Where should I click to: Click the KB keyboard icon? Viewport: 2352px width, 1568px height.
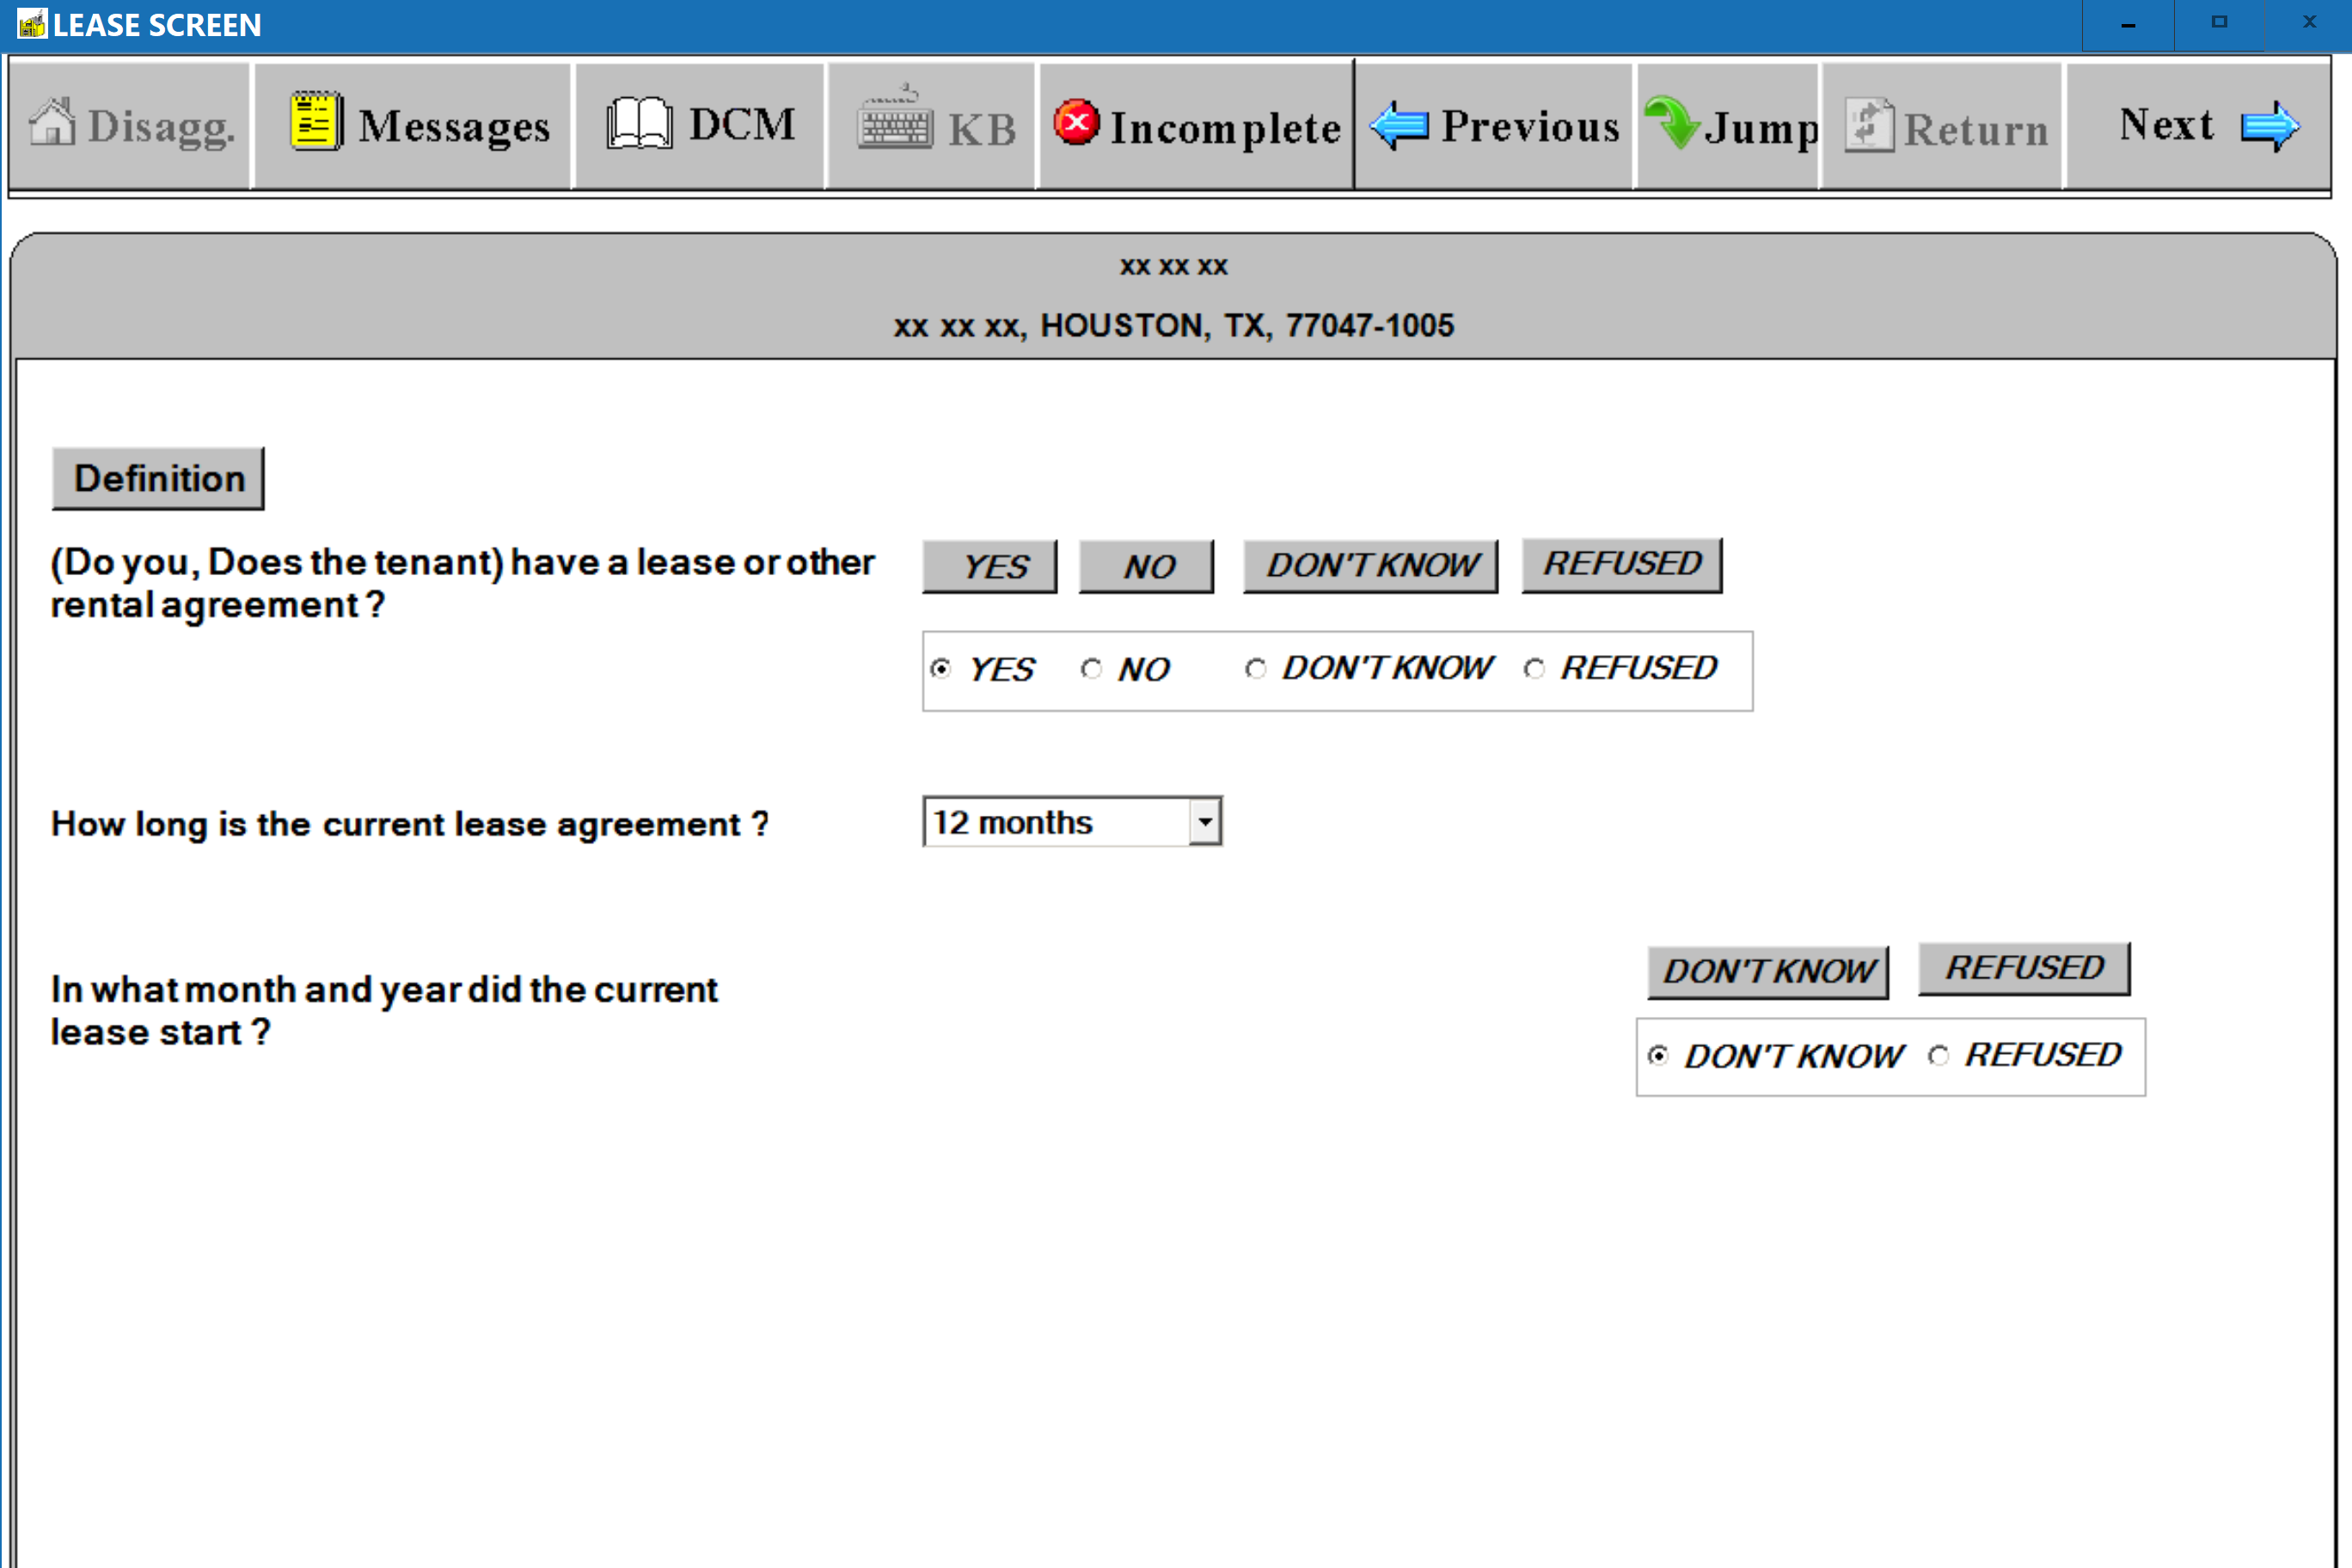click(895, 122)
